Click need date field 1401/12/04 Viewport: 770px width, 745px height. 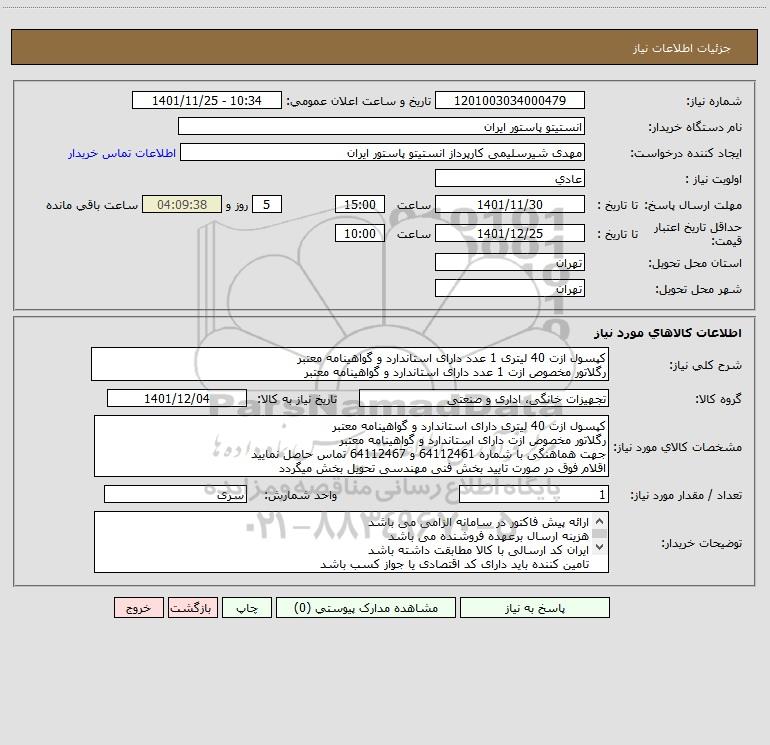[177, 399]
